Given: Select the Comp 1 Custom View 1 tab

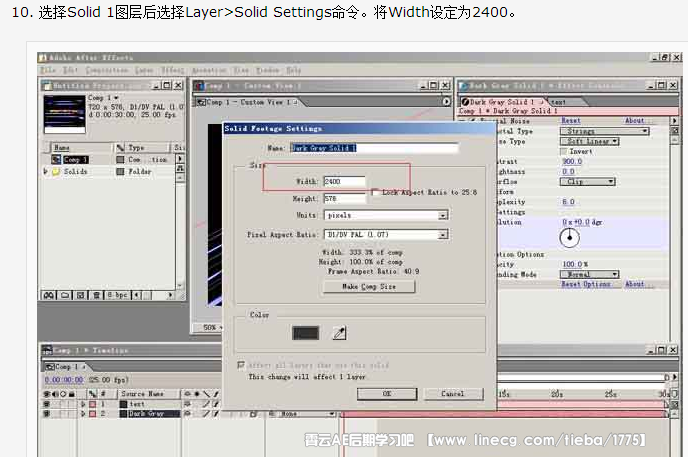Looking at the screenshot, I should (x=247, y=102).
